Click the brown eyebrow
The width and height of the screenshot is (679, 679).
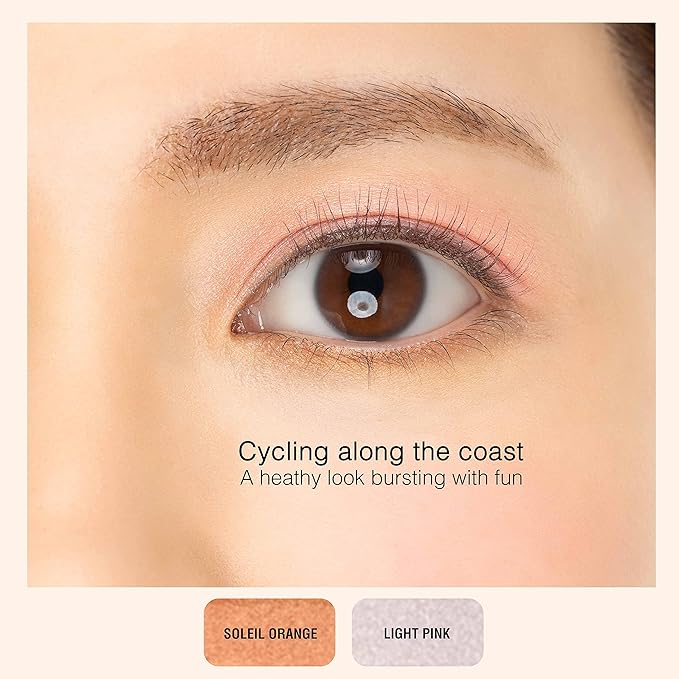click(346, 126)
